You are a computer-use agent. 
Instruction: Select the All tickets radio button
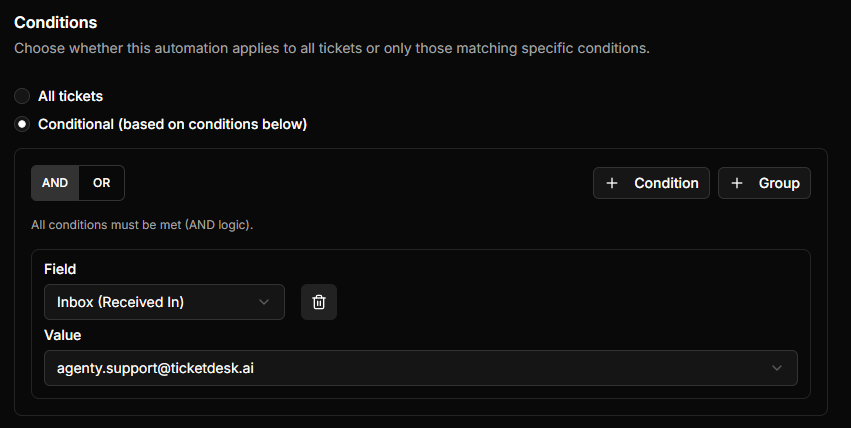22,97
